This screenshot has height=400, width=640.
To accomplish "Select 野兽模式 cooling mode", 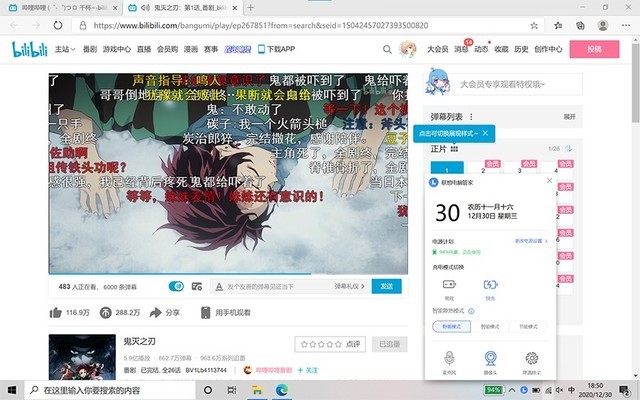I will point(451,327).
